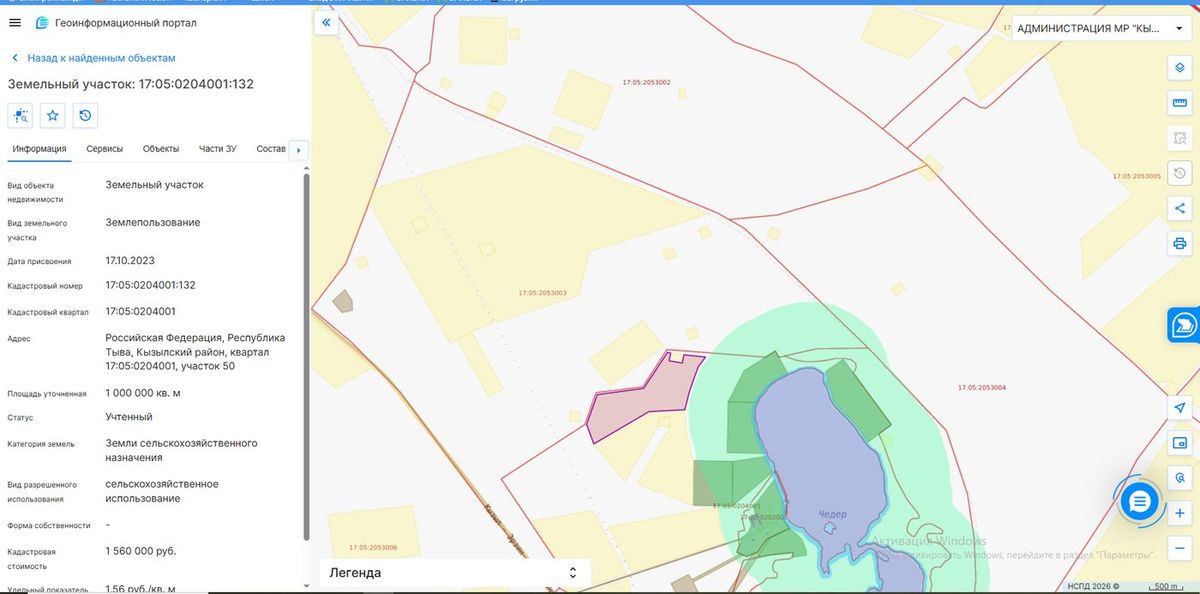Viewport: 1200px width, 594px height.
Task: Open the Состав tab
Action: (x=271, y=149)
